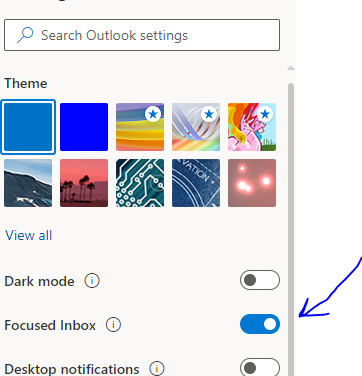
Task: Focus the Search Outlook settings field
Action: click(142, 35)
